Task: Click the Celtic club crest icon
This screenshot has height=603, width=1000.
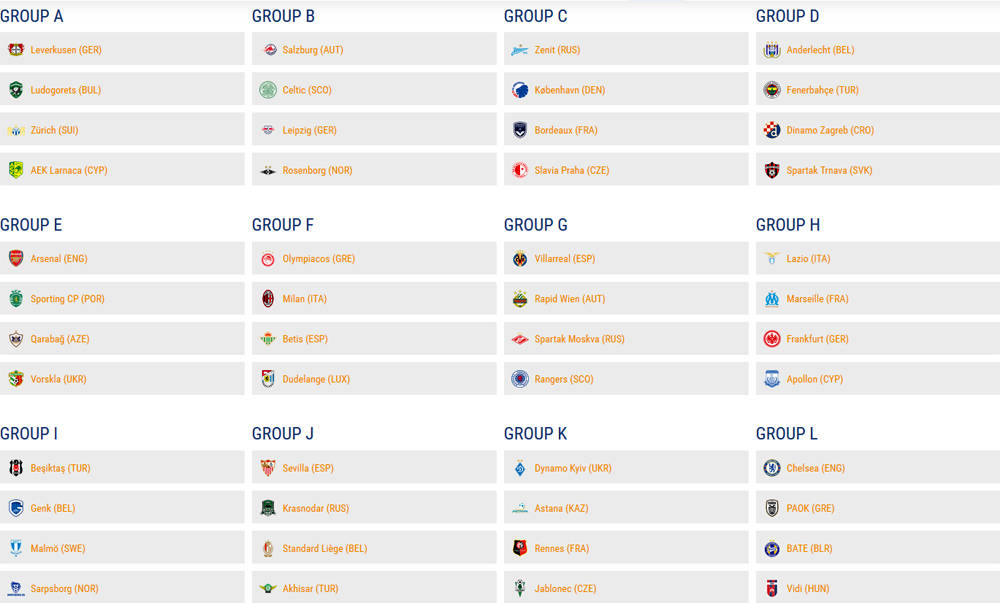Action: click(268, 90)
